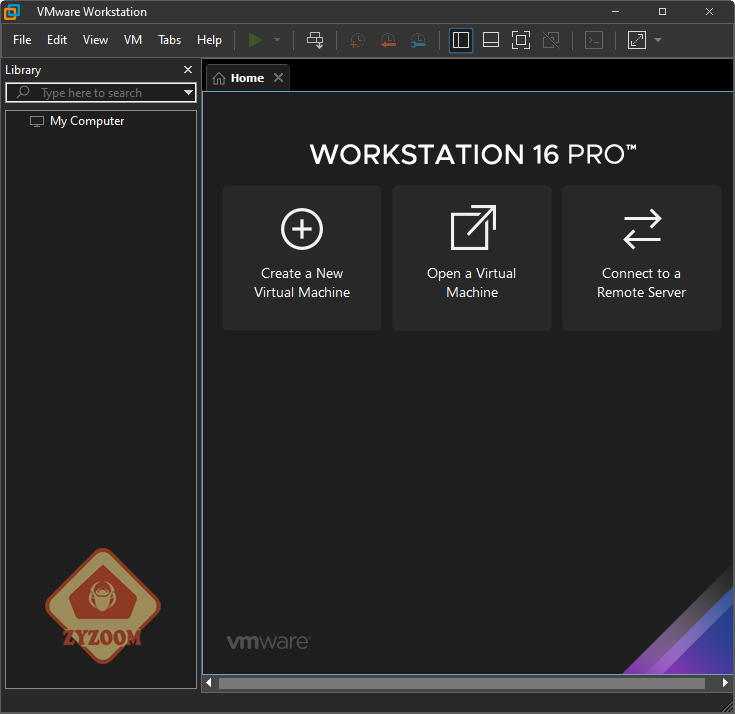Click the horizontal scrollbar thumb
This screenshot has height=714, width=735.
click(462, 683)
